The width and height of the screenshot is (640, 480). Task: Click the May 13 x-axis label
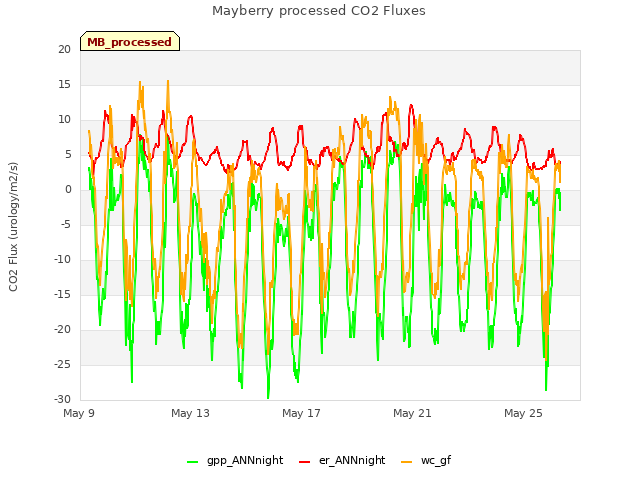click(x=190, y=413)
